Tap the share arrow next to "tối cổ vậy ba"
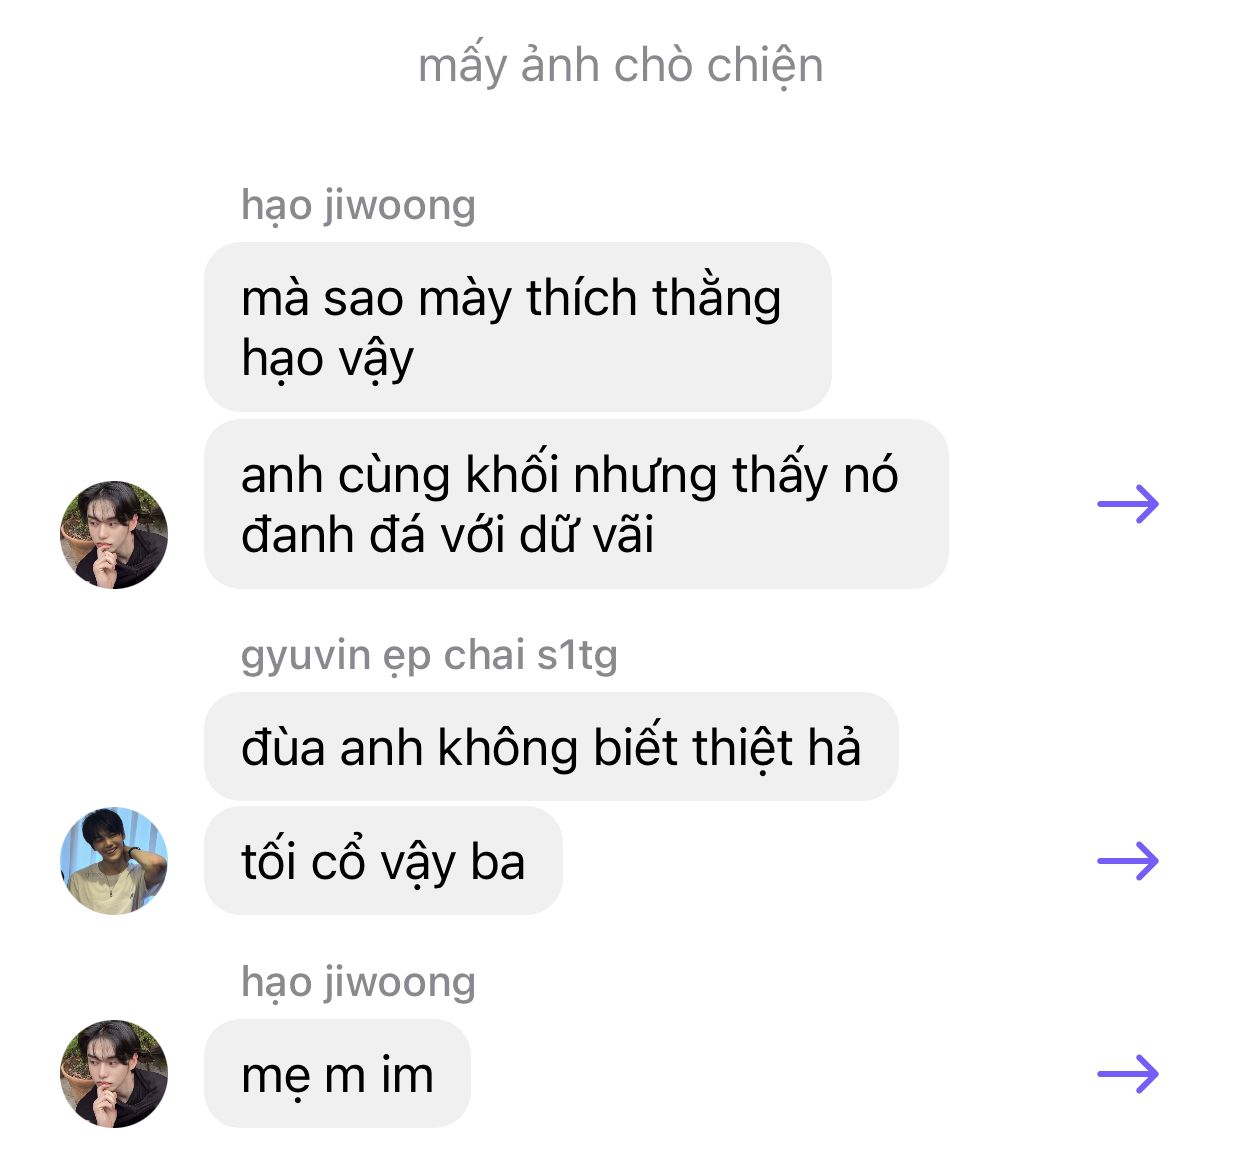 (x=1128, y=860)
